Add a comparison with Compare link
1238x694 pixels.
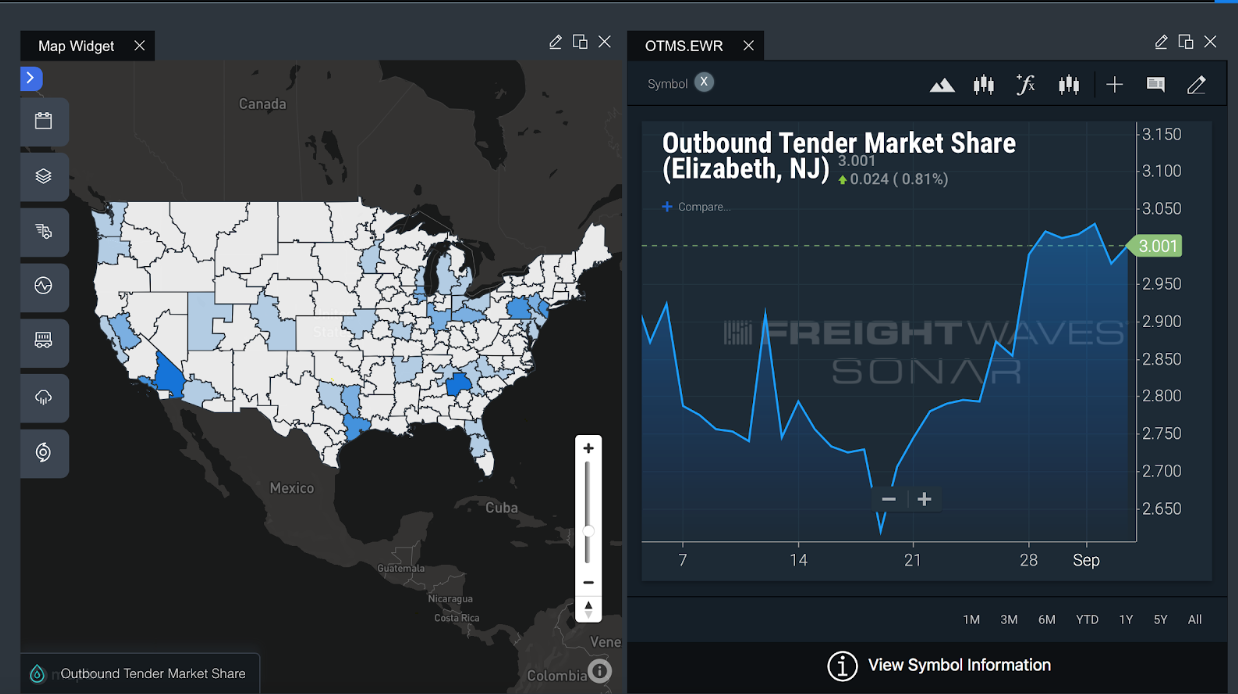point(697,207)
